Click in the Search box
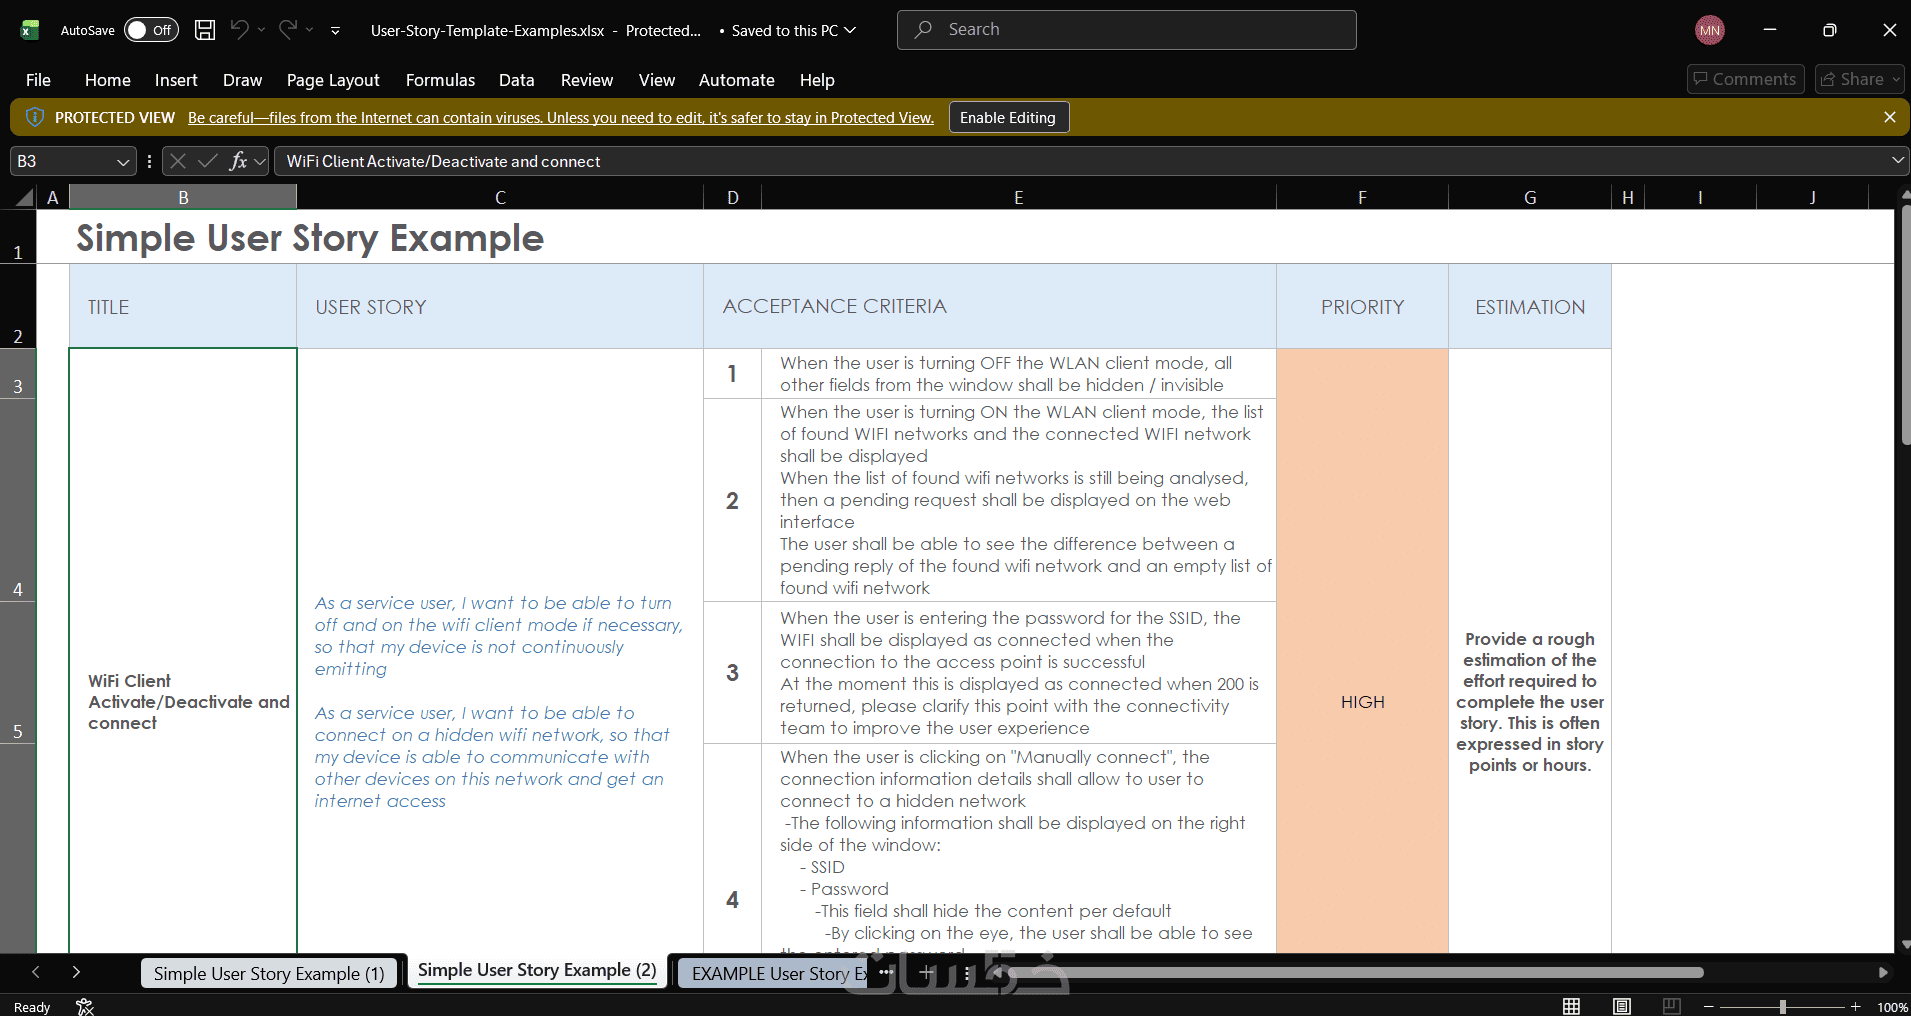The width and height of the screenshot is (1911, 1016). coord(1127,30)
